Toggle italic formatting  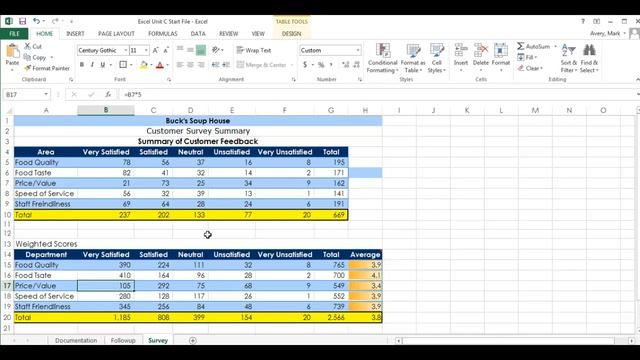(92, 65)
